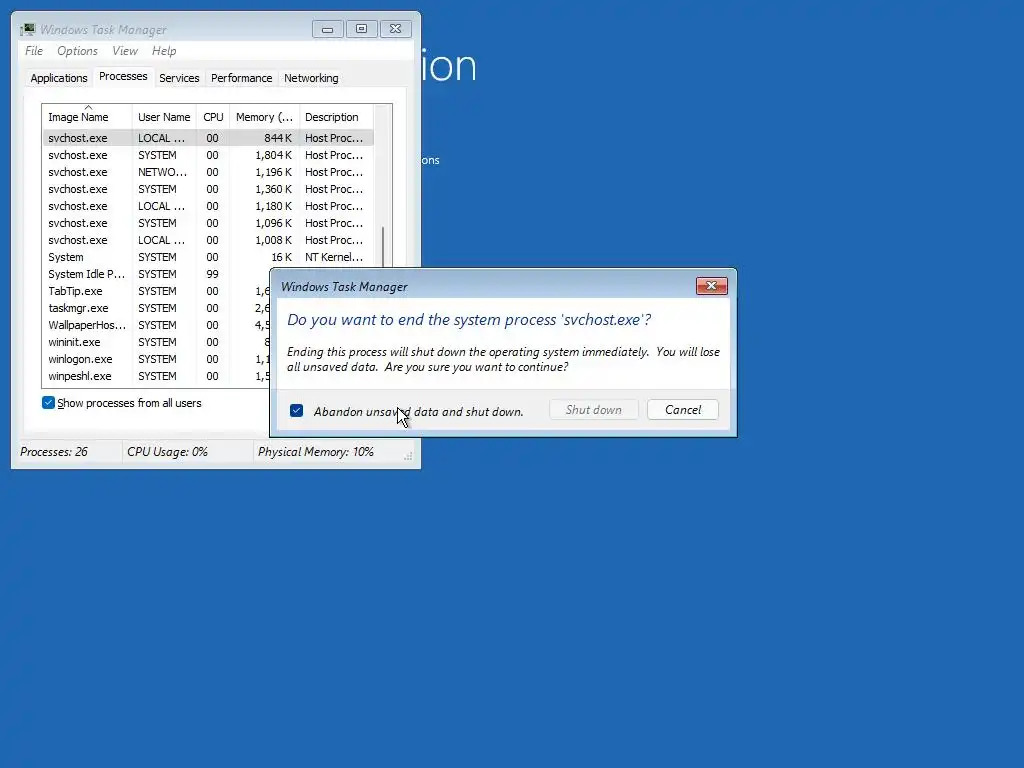Viewport: 1024px width, 768px height.
Task: Select svchost.exe run by NETWO... user
Action: [208, 172]
